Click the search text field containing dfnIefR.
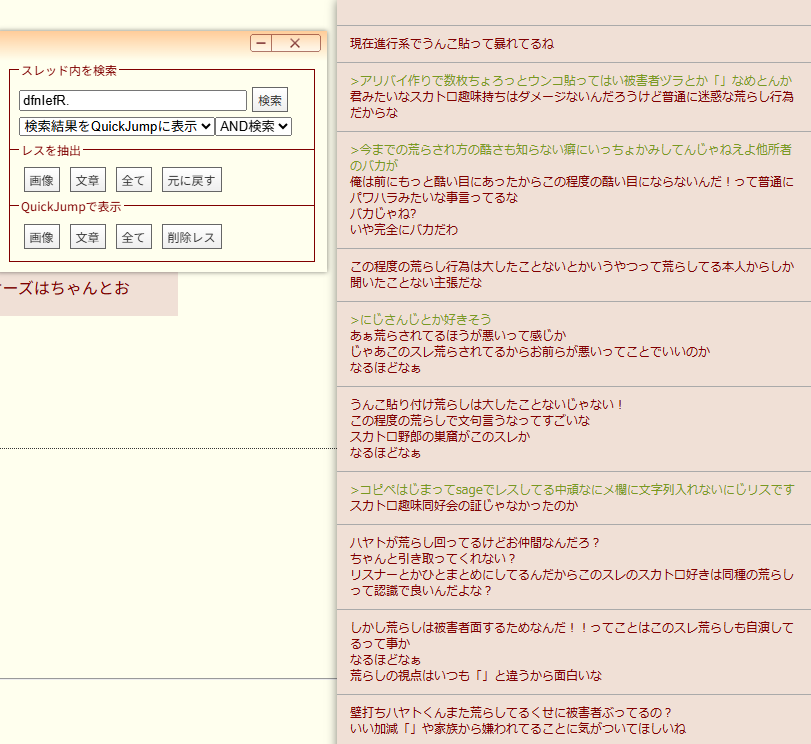811x744 pixels. coord(132,100)
